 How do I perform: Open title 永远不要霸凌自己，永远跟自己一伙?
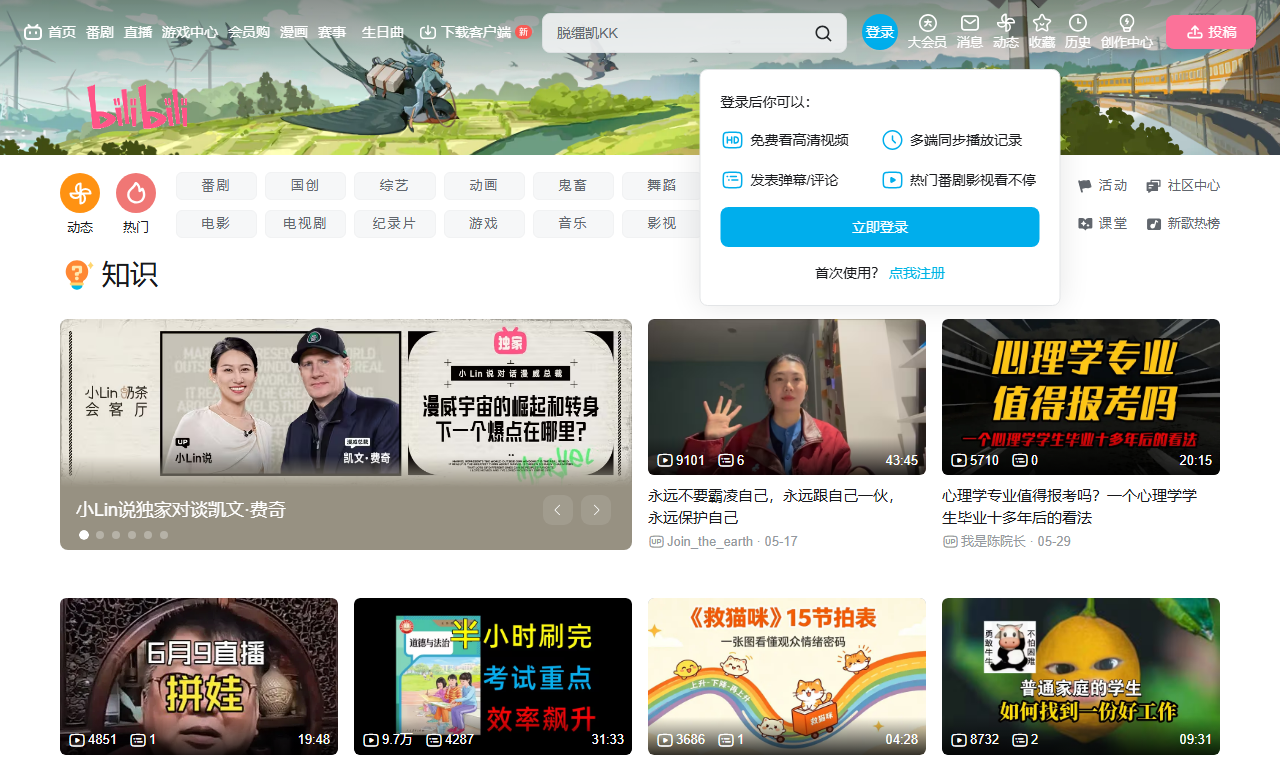(772, 506)
